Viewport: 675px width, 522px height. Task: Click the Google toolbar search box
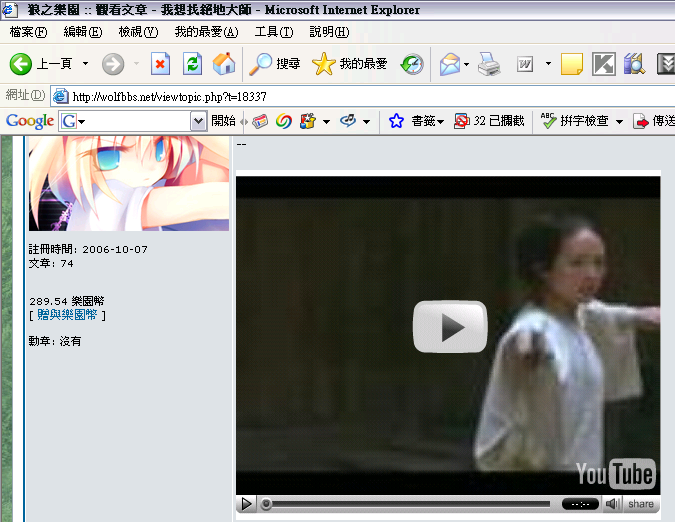pos(131,121)
